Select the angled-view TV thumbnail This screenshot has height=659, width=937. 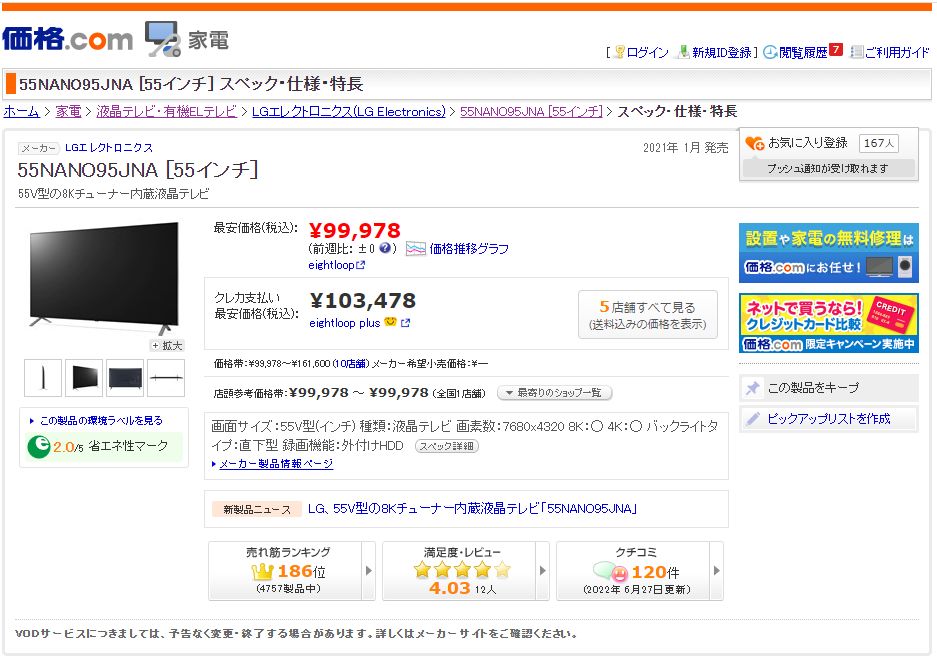84,378
